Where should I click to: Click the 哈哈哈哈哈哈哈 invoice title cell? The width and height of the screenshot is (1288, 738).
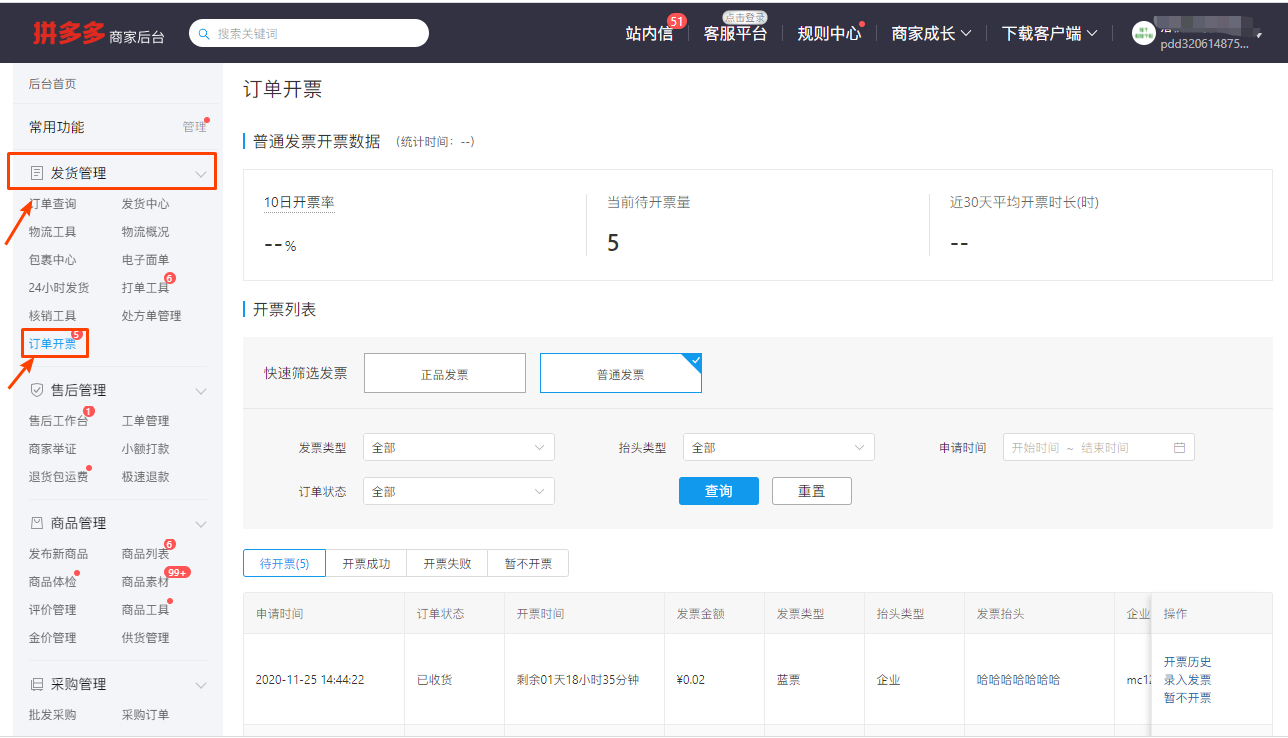1018,680
